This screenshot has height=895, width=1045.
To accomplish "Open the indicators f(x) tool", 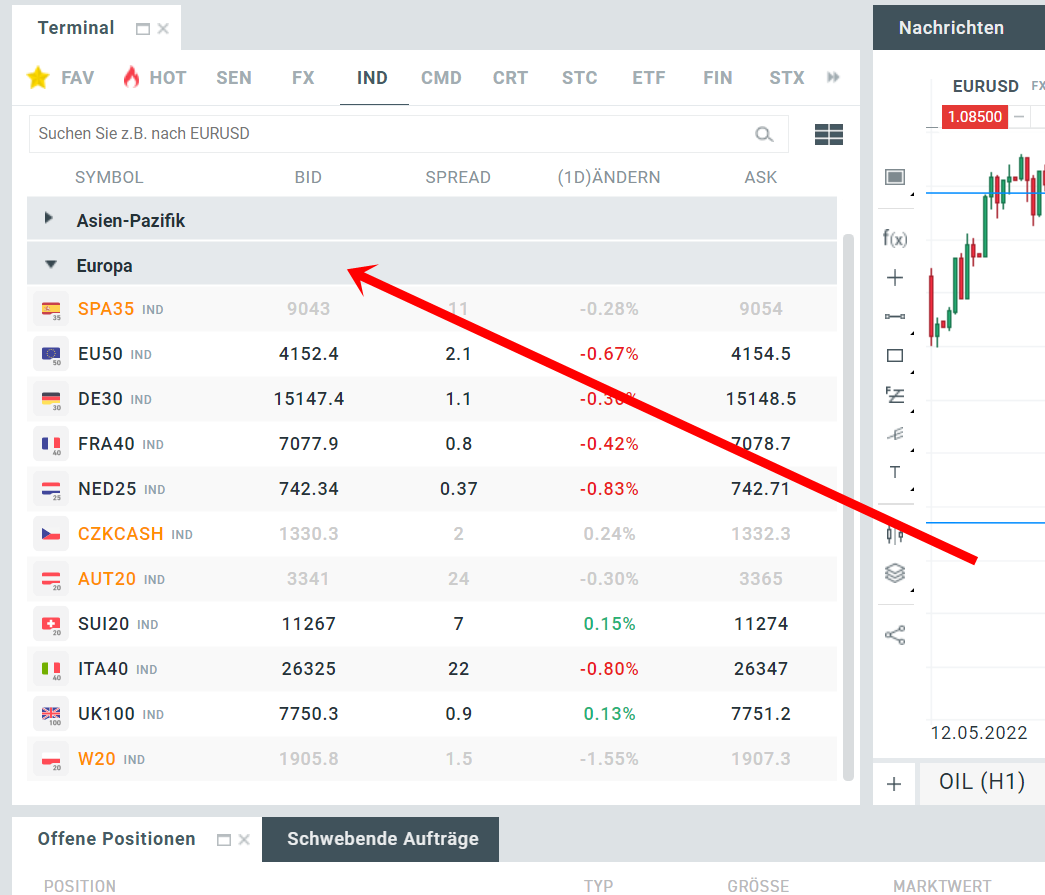I will click(x=893, y=238).
